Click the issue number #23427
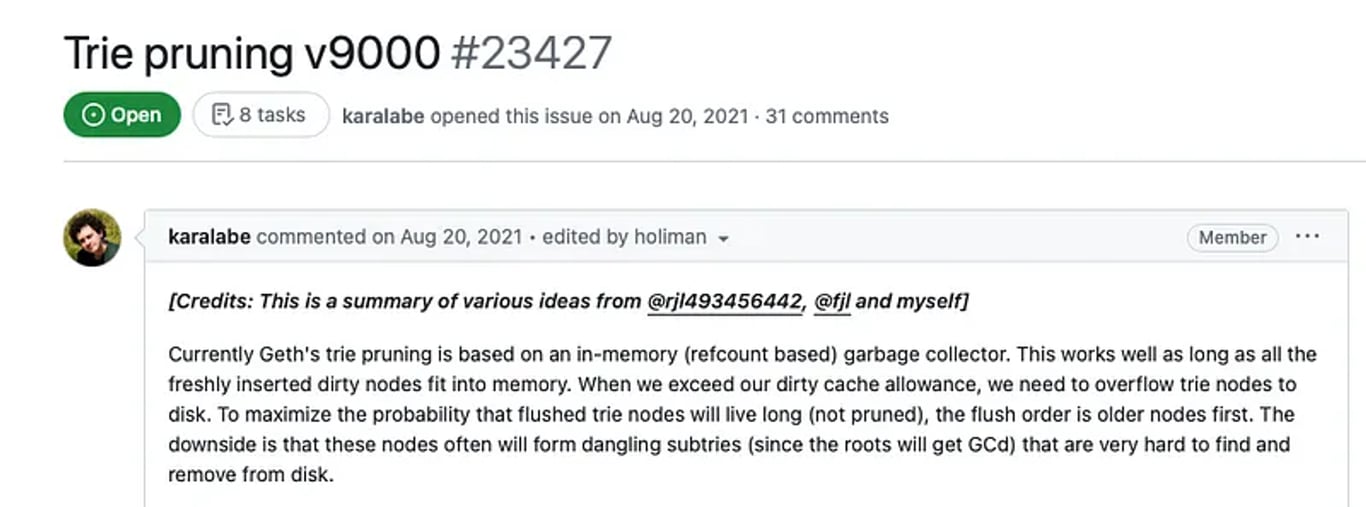The image size is (1366, 507). 531,53
